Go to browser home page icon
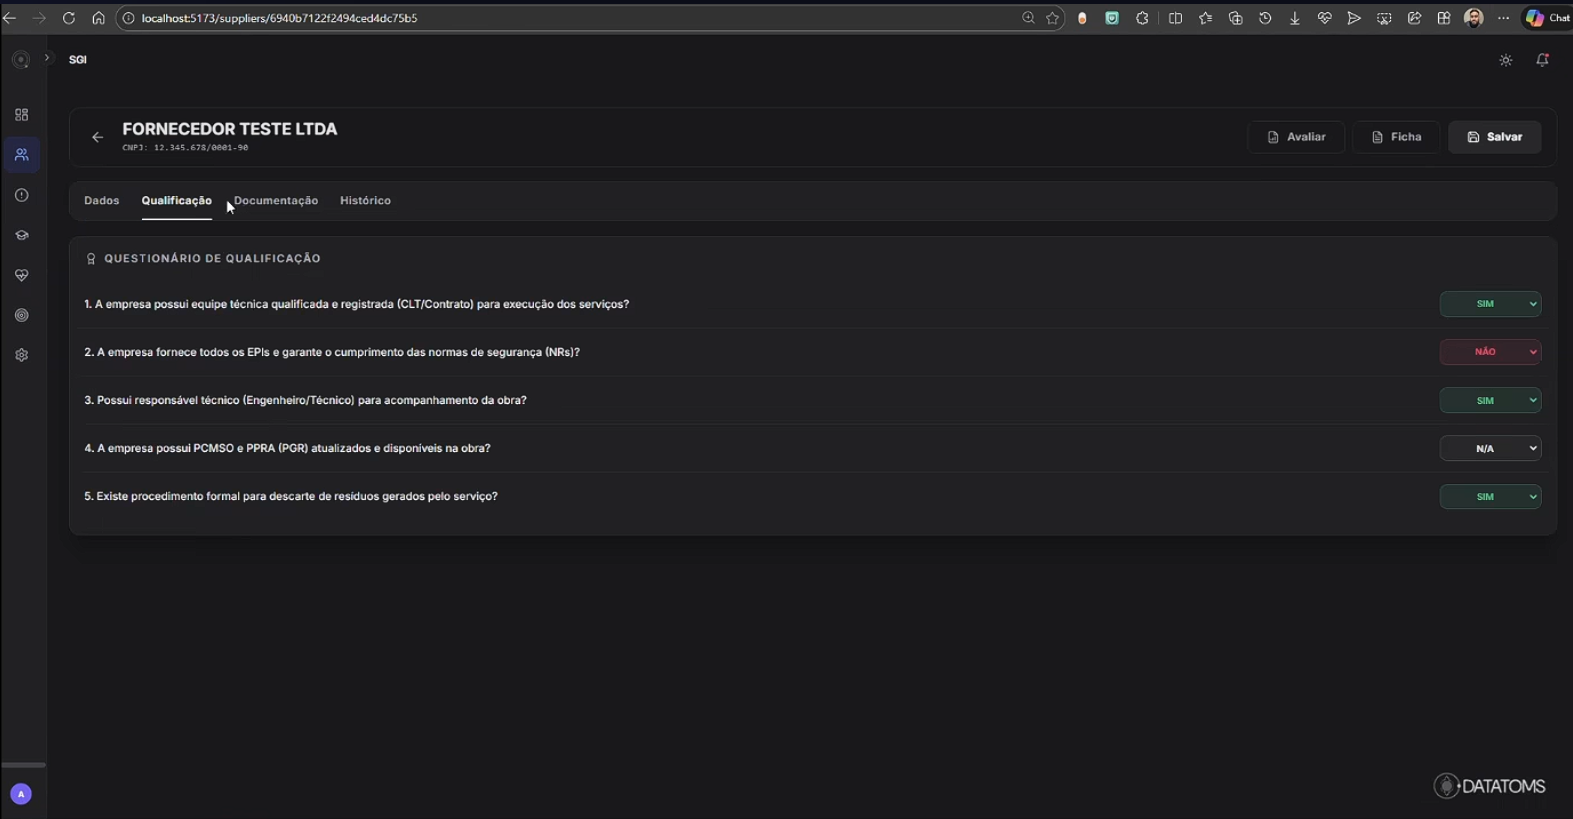This screenshot has width=1573, height=819. (x=98, y=18)
